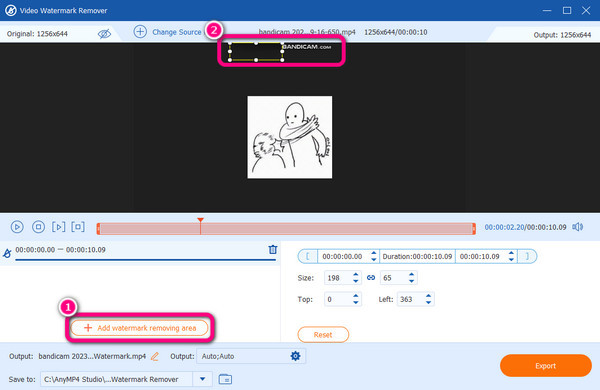
Task: Set end point with right bracket button
Action: 527,256
